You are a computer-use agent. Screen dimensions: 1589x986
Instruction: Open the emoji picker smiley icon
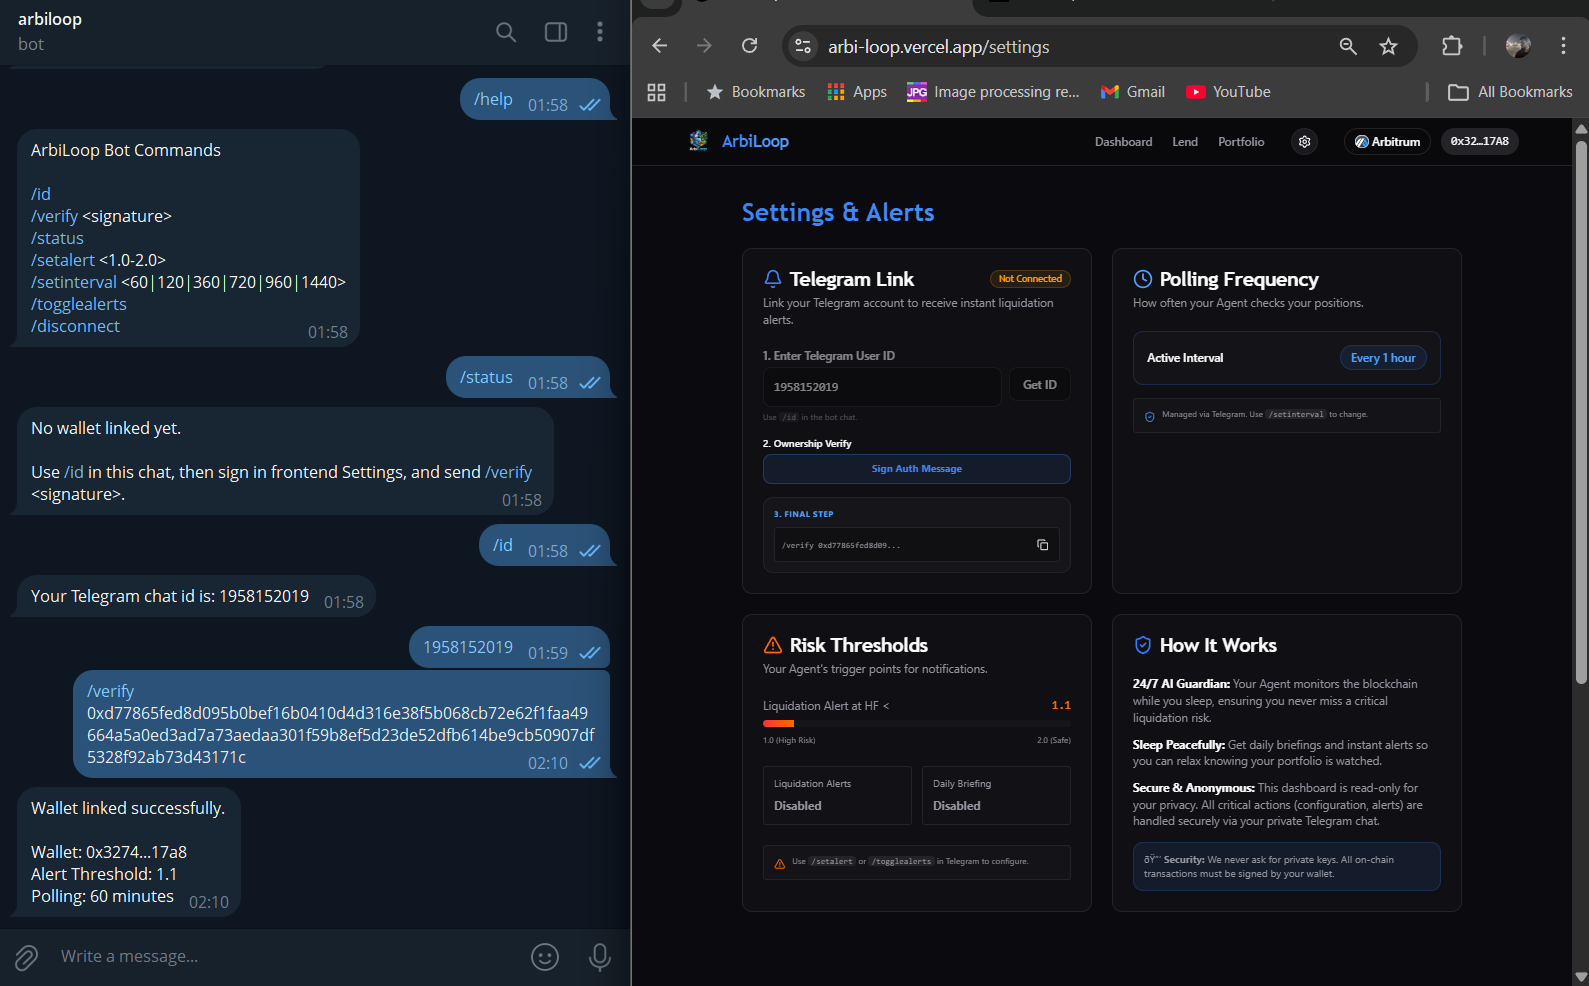coord(545,957)
